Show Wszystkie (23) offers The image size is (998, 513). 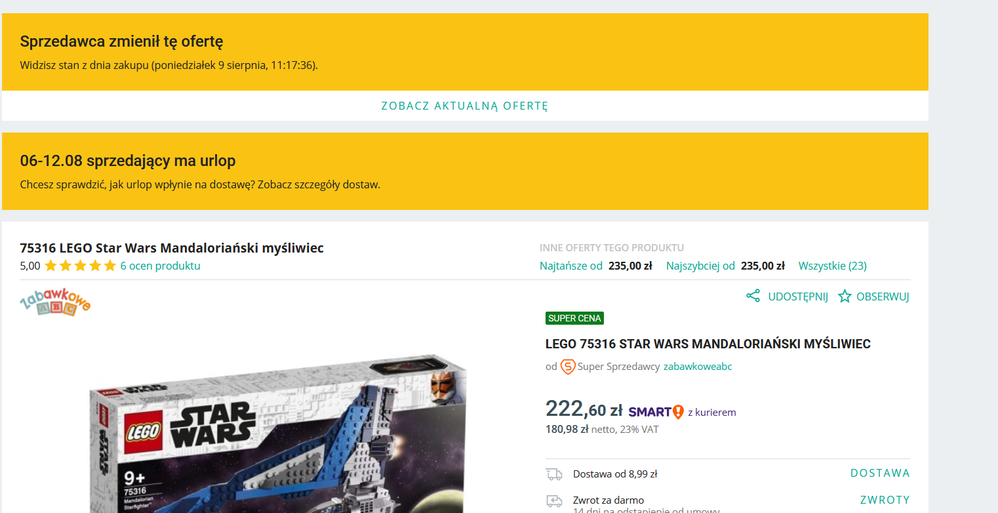tap(832, 266)
